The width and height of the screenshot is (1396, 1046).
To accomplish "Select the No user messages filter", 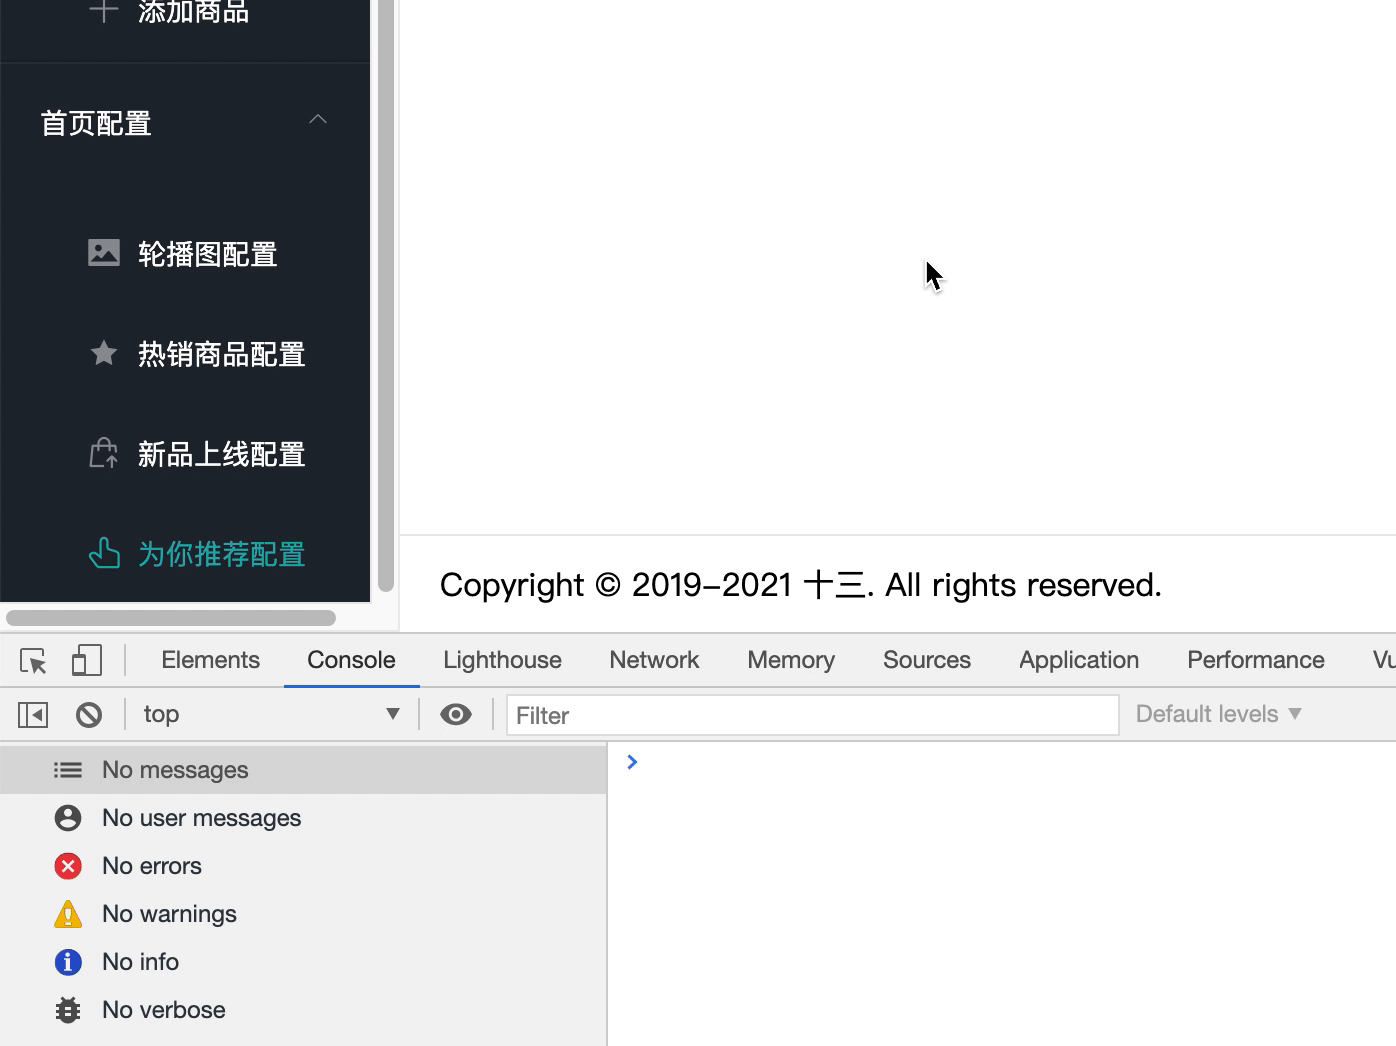I will tap(201, 818).
